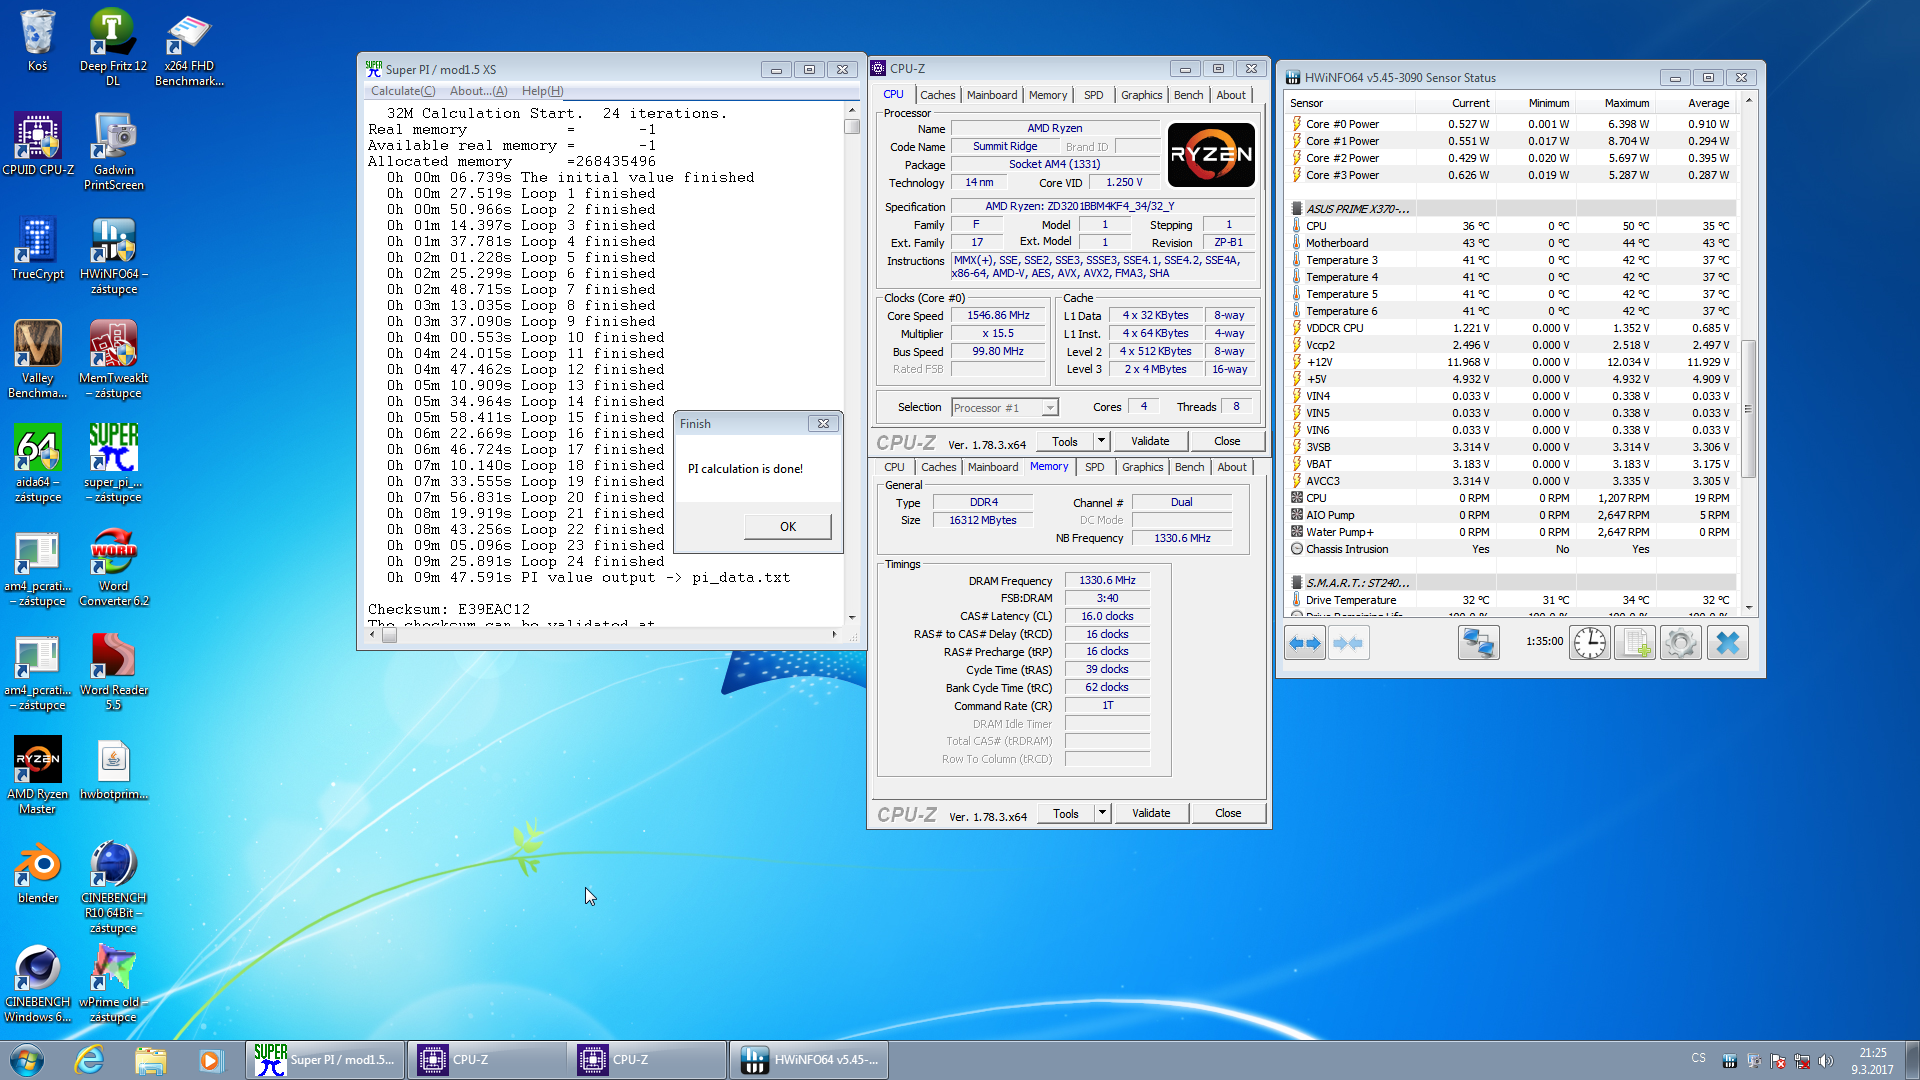The image size is (1920, 1080).
Task: Click Validate in lower CPU-Z window
Action: point(1151,813)
